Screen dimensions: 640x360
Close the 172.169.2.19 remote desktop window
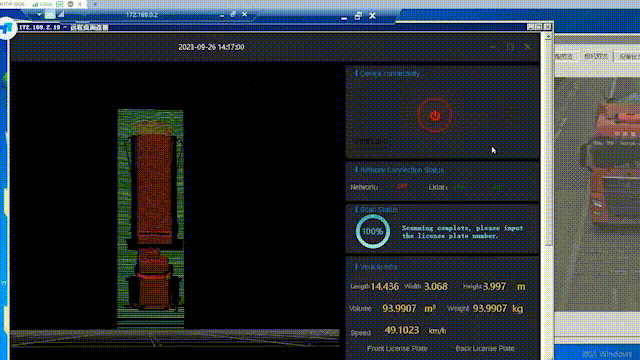pos(547,27)
